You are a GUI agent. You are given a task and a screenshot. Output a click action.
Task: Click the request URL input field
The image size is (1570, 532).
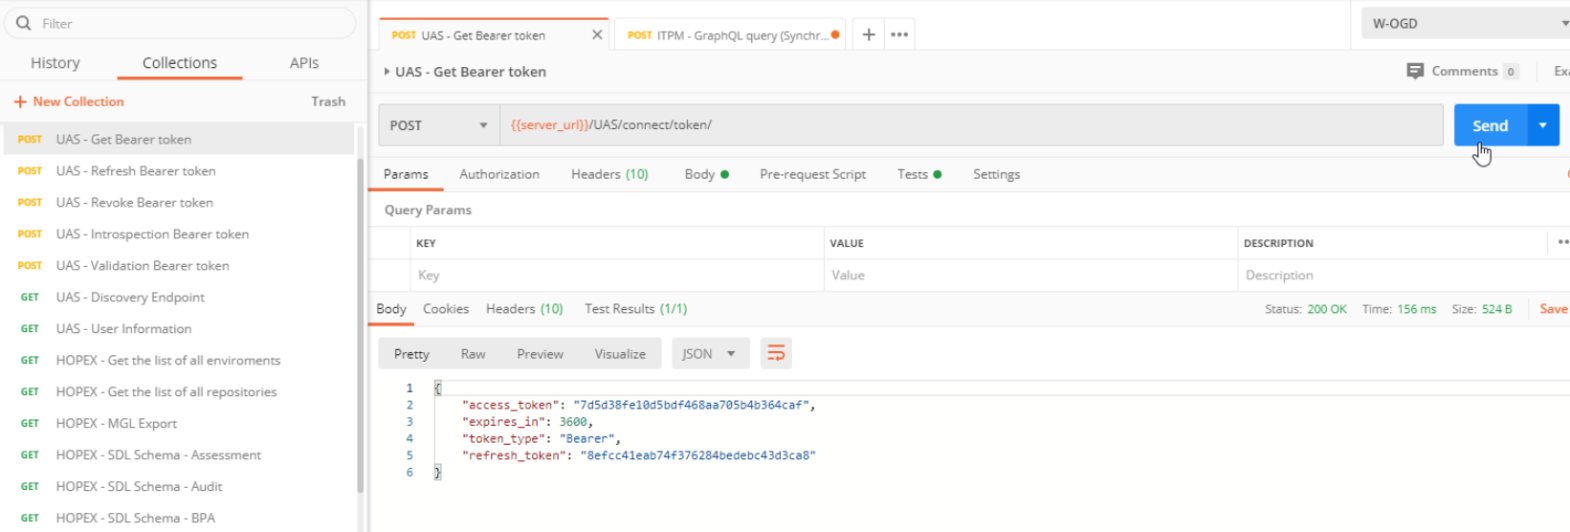[x=970, y=126]
